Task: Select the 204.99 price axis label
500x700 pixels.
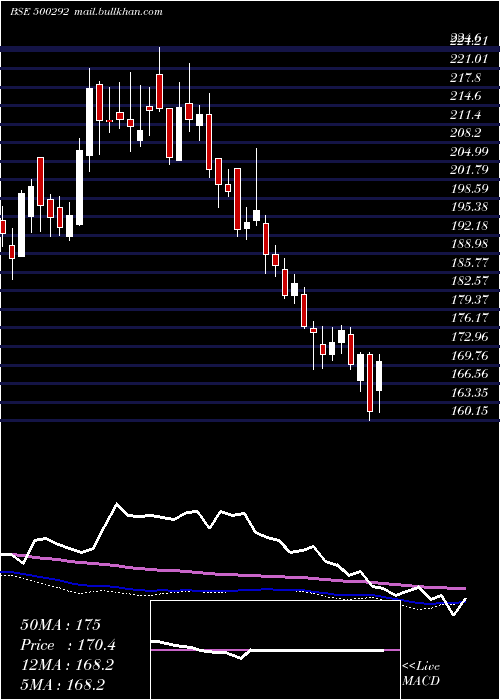Action: tap(469, 152)
